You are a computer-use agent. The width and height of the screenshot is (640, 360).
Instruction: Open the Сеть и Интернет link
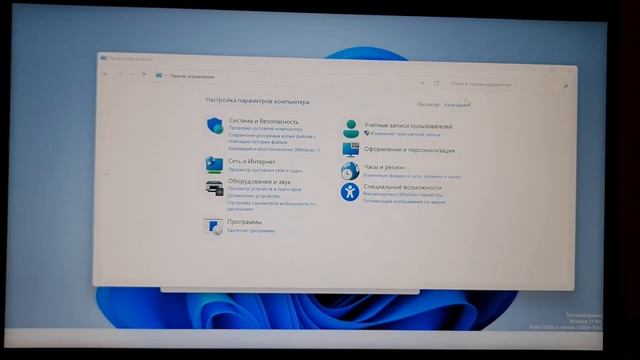pyautogui.click(x=251, y=162)
